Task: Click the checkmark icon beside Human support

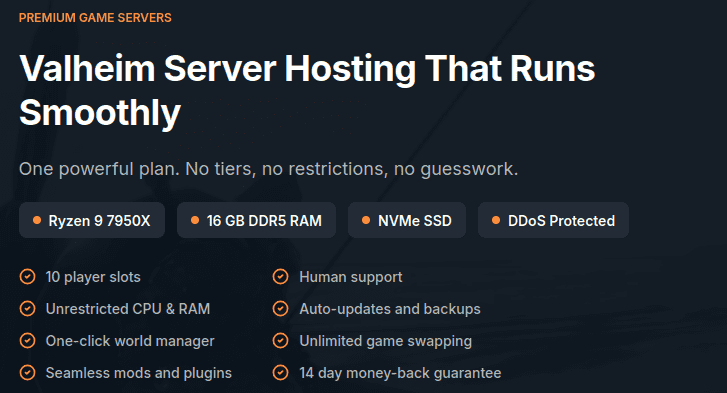Action: [x=281, y=277]
